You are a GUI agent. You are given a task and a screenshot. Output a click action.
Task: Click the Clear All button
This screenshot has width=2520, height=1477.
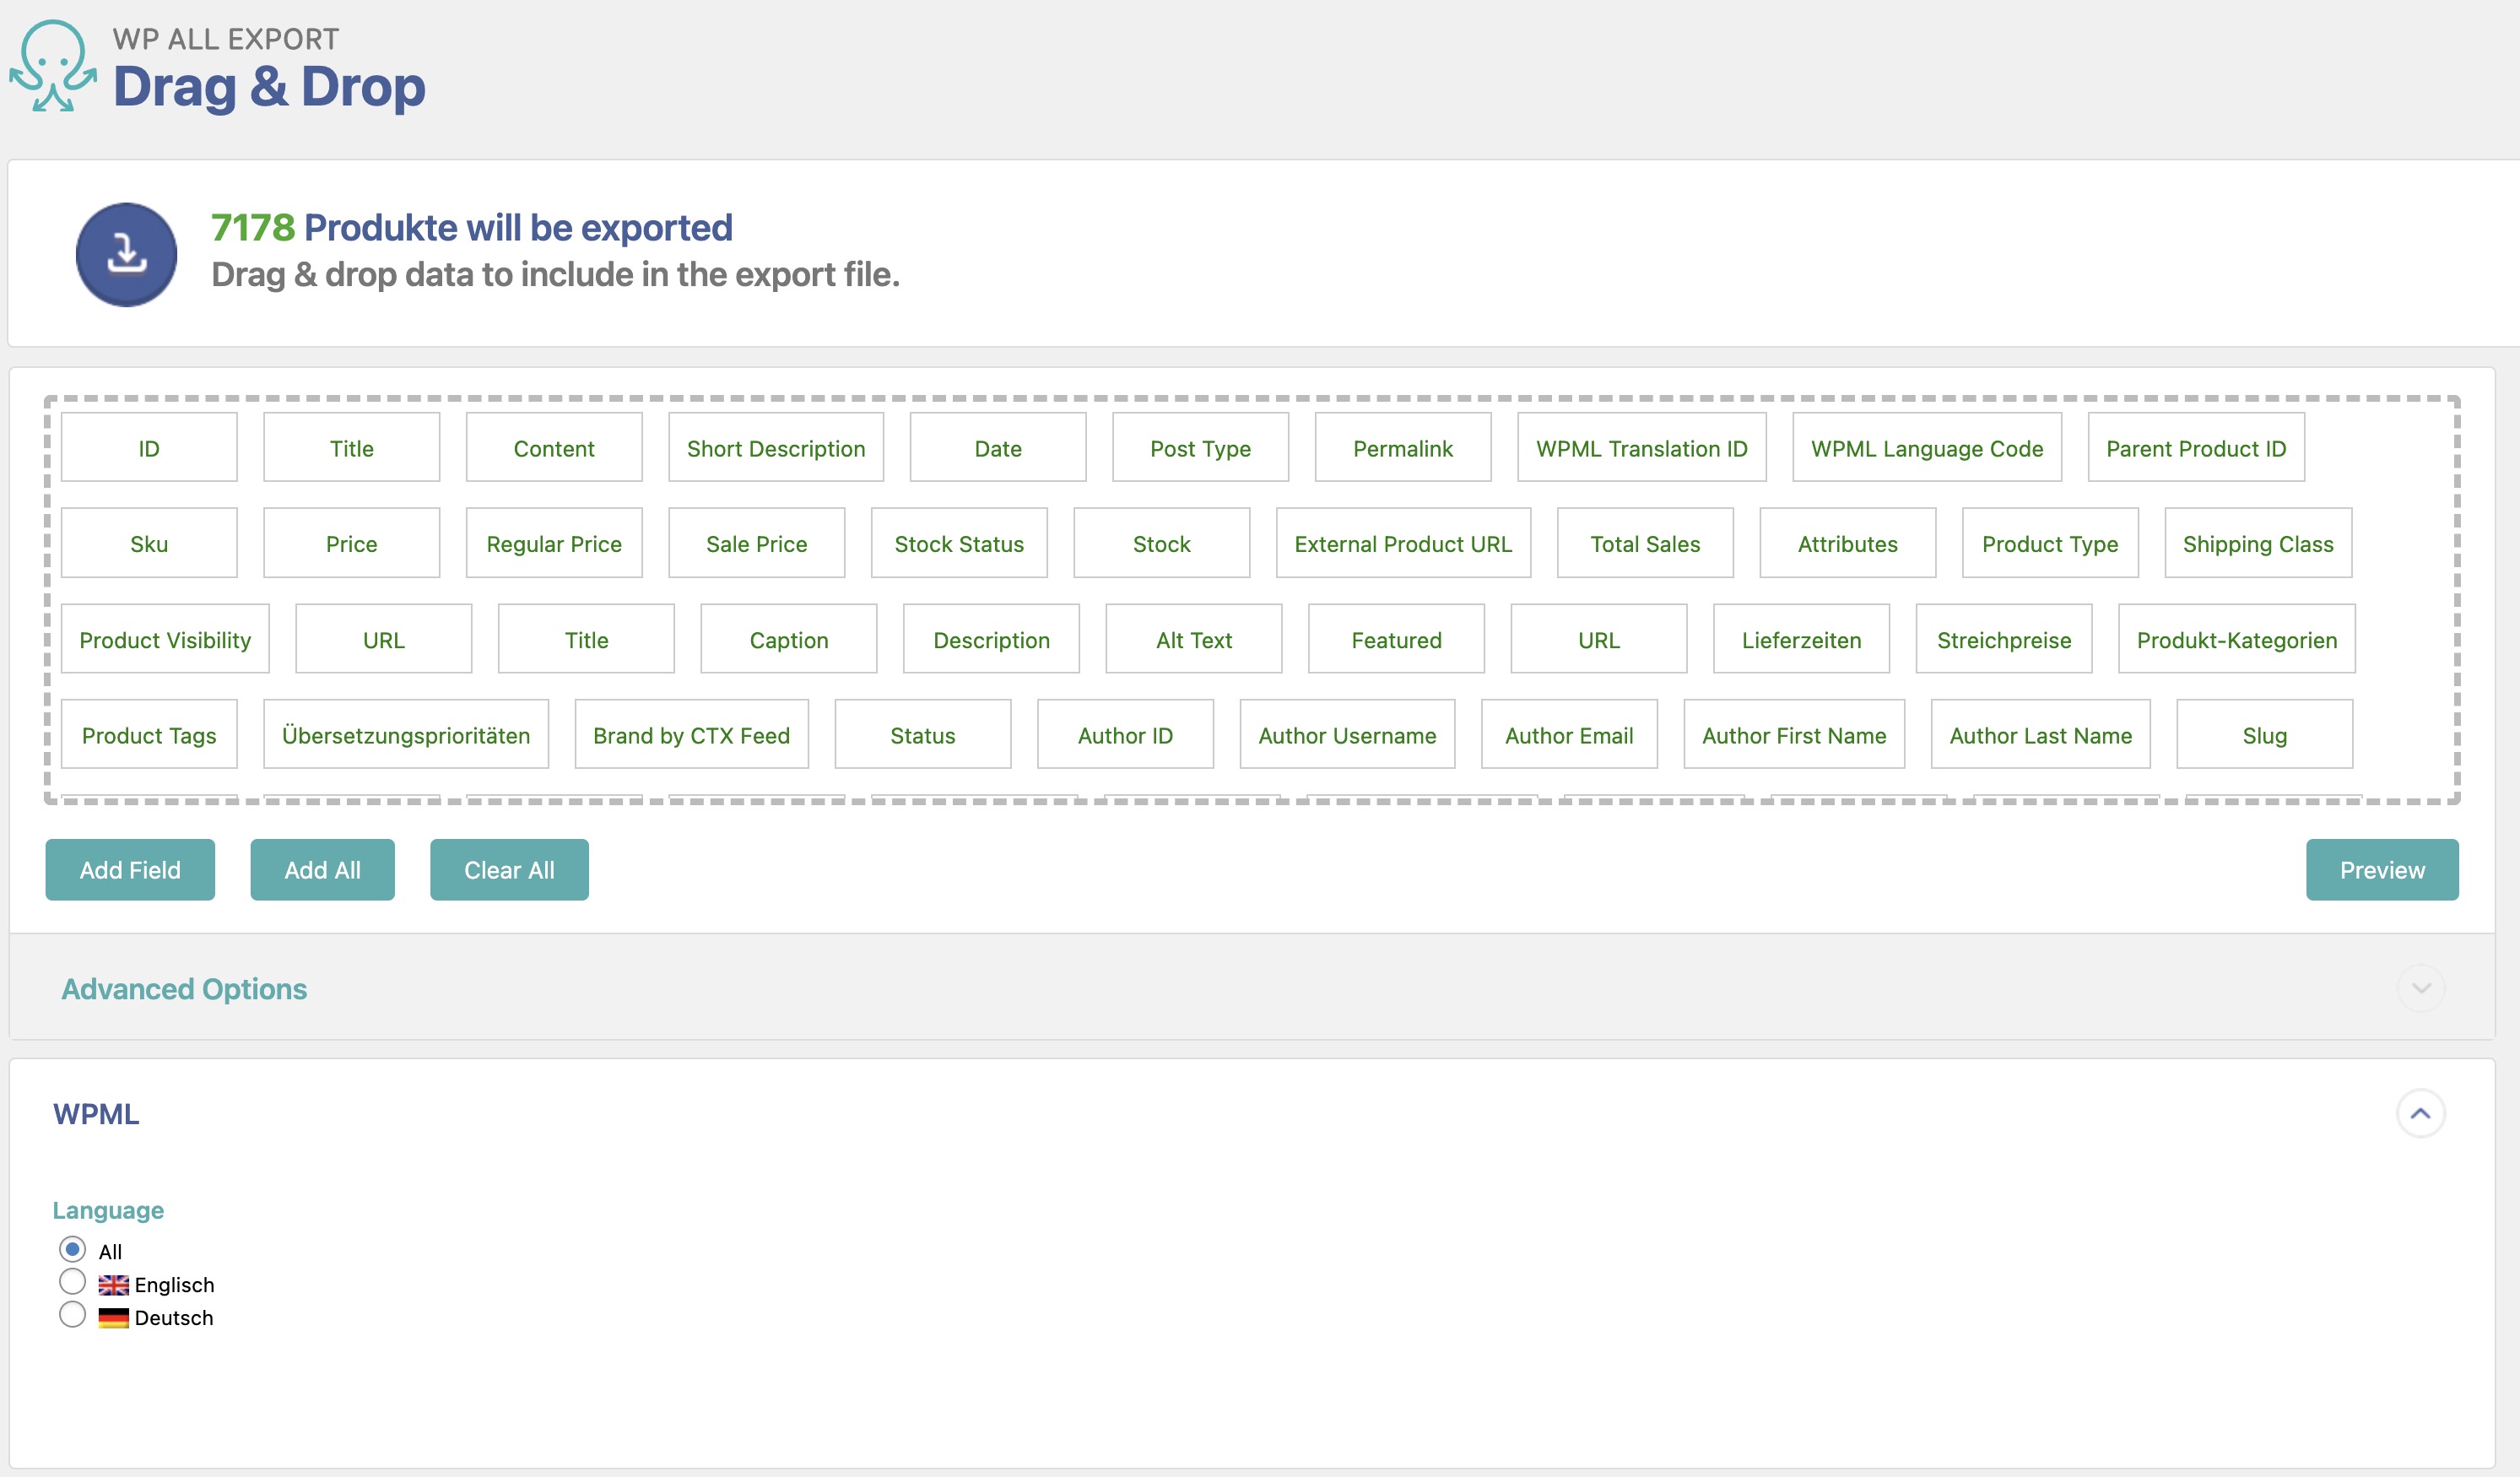point(509,870)
